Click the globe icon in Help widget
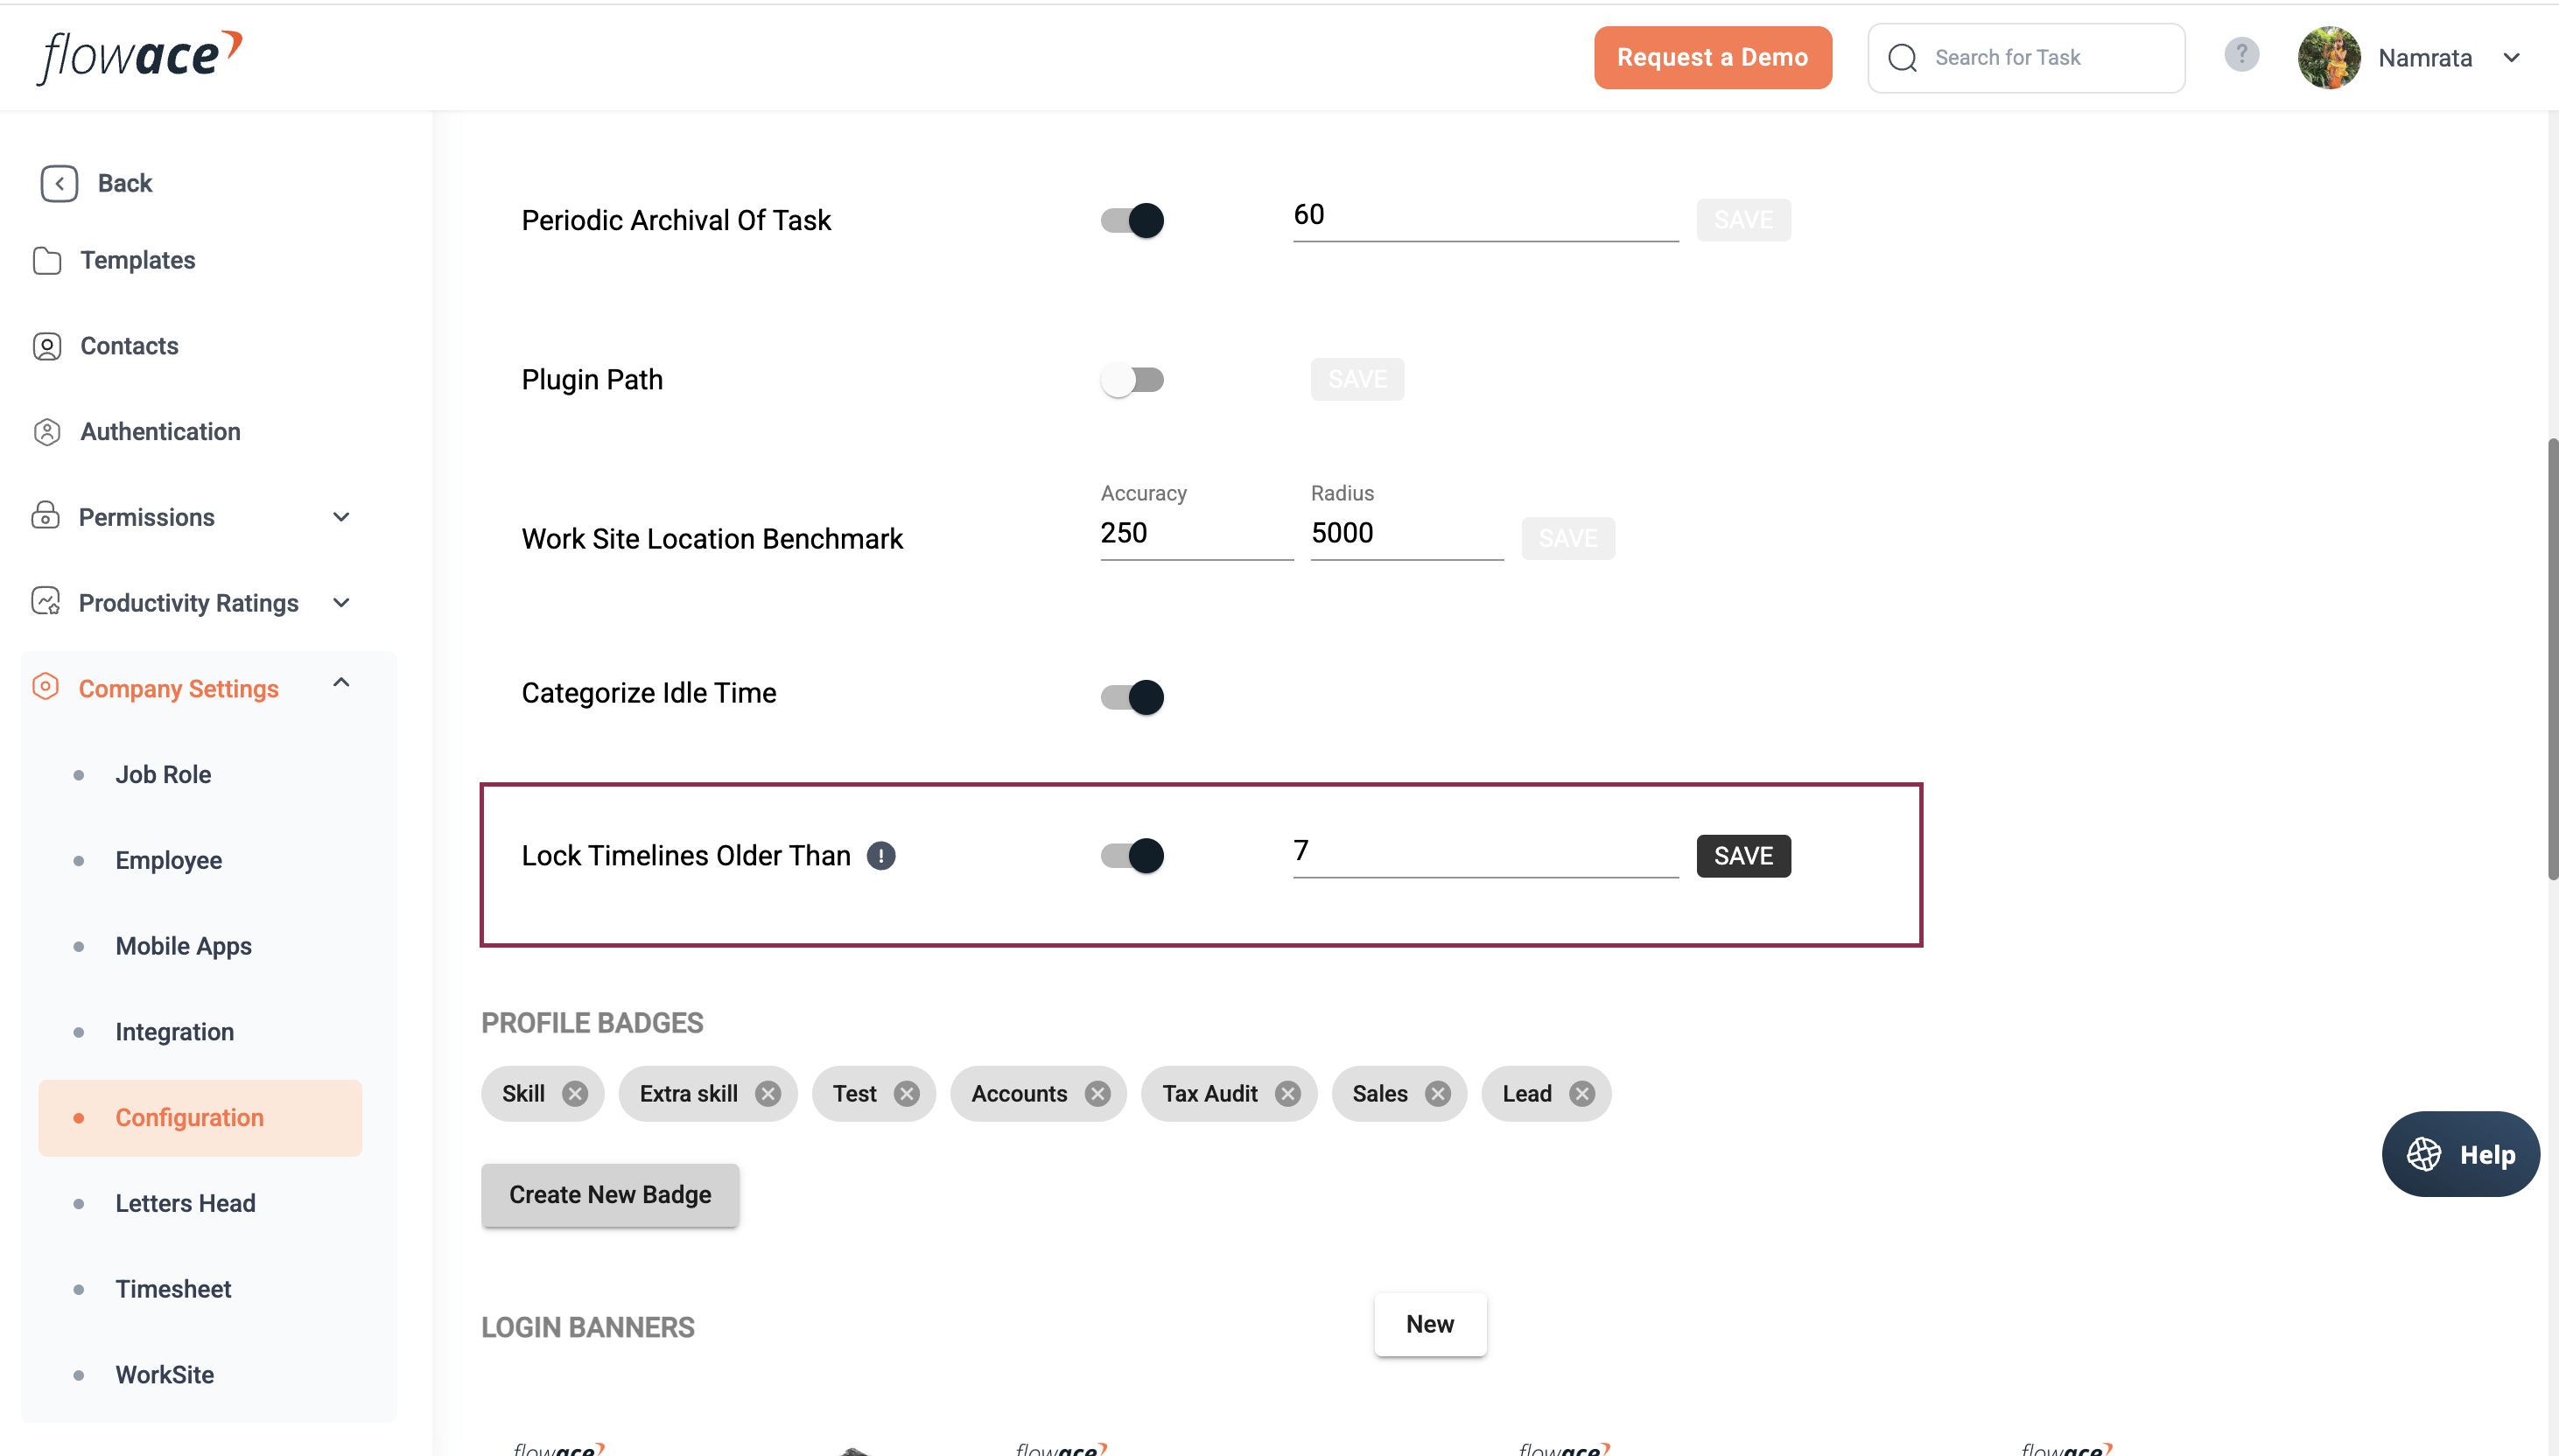This screenshot has width=2559, height=1456. coord(2424,1154)
